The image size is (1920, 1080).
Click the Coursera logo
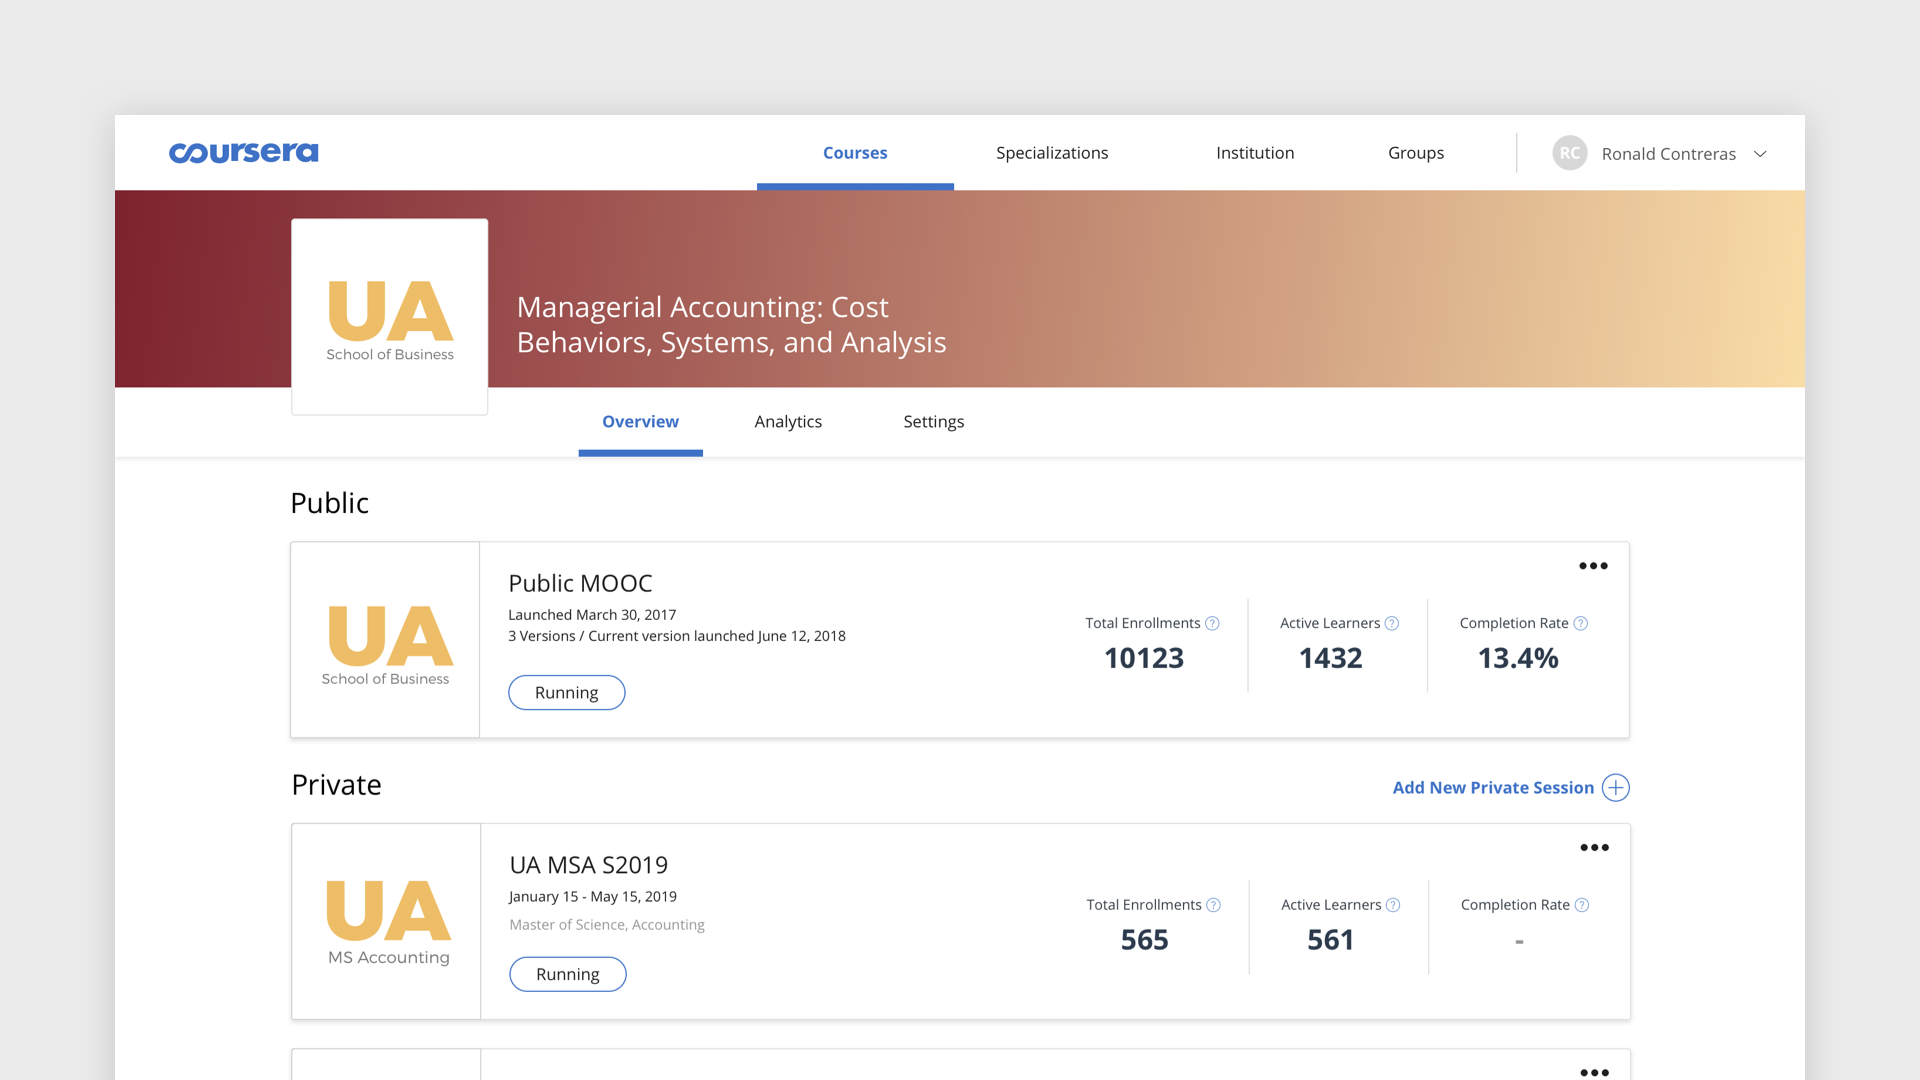tap(243, 153)
